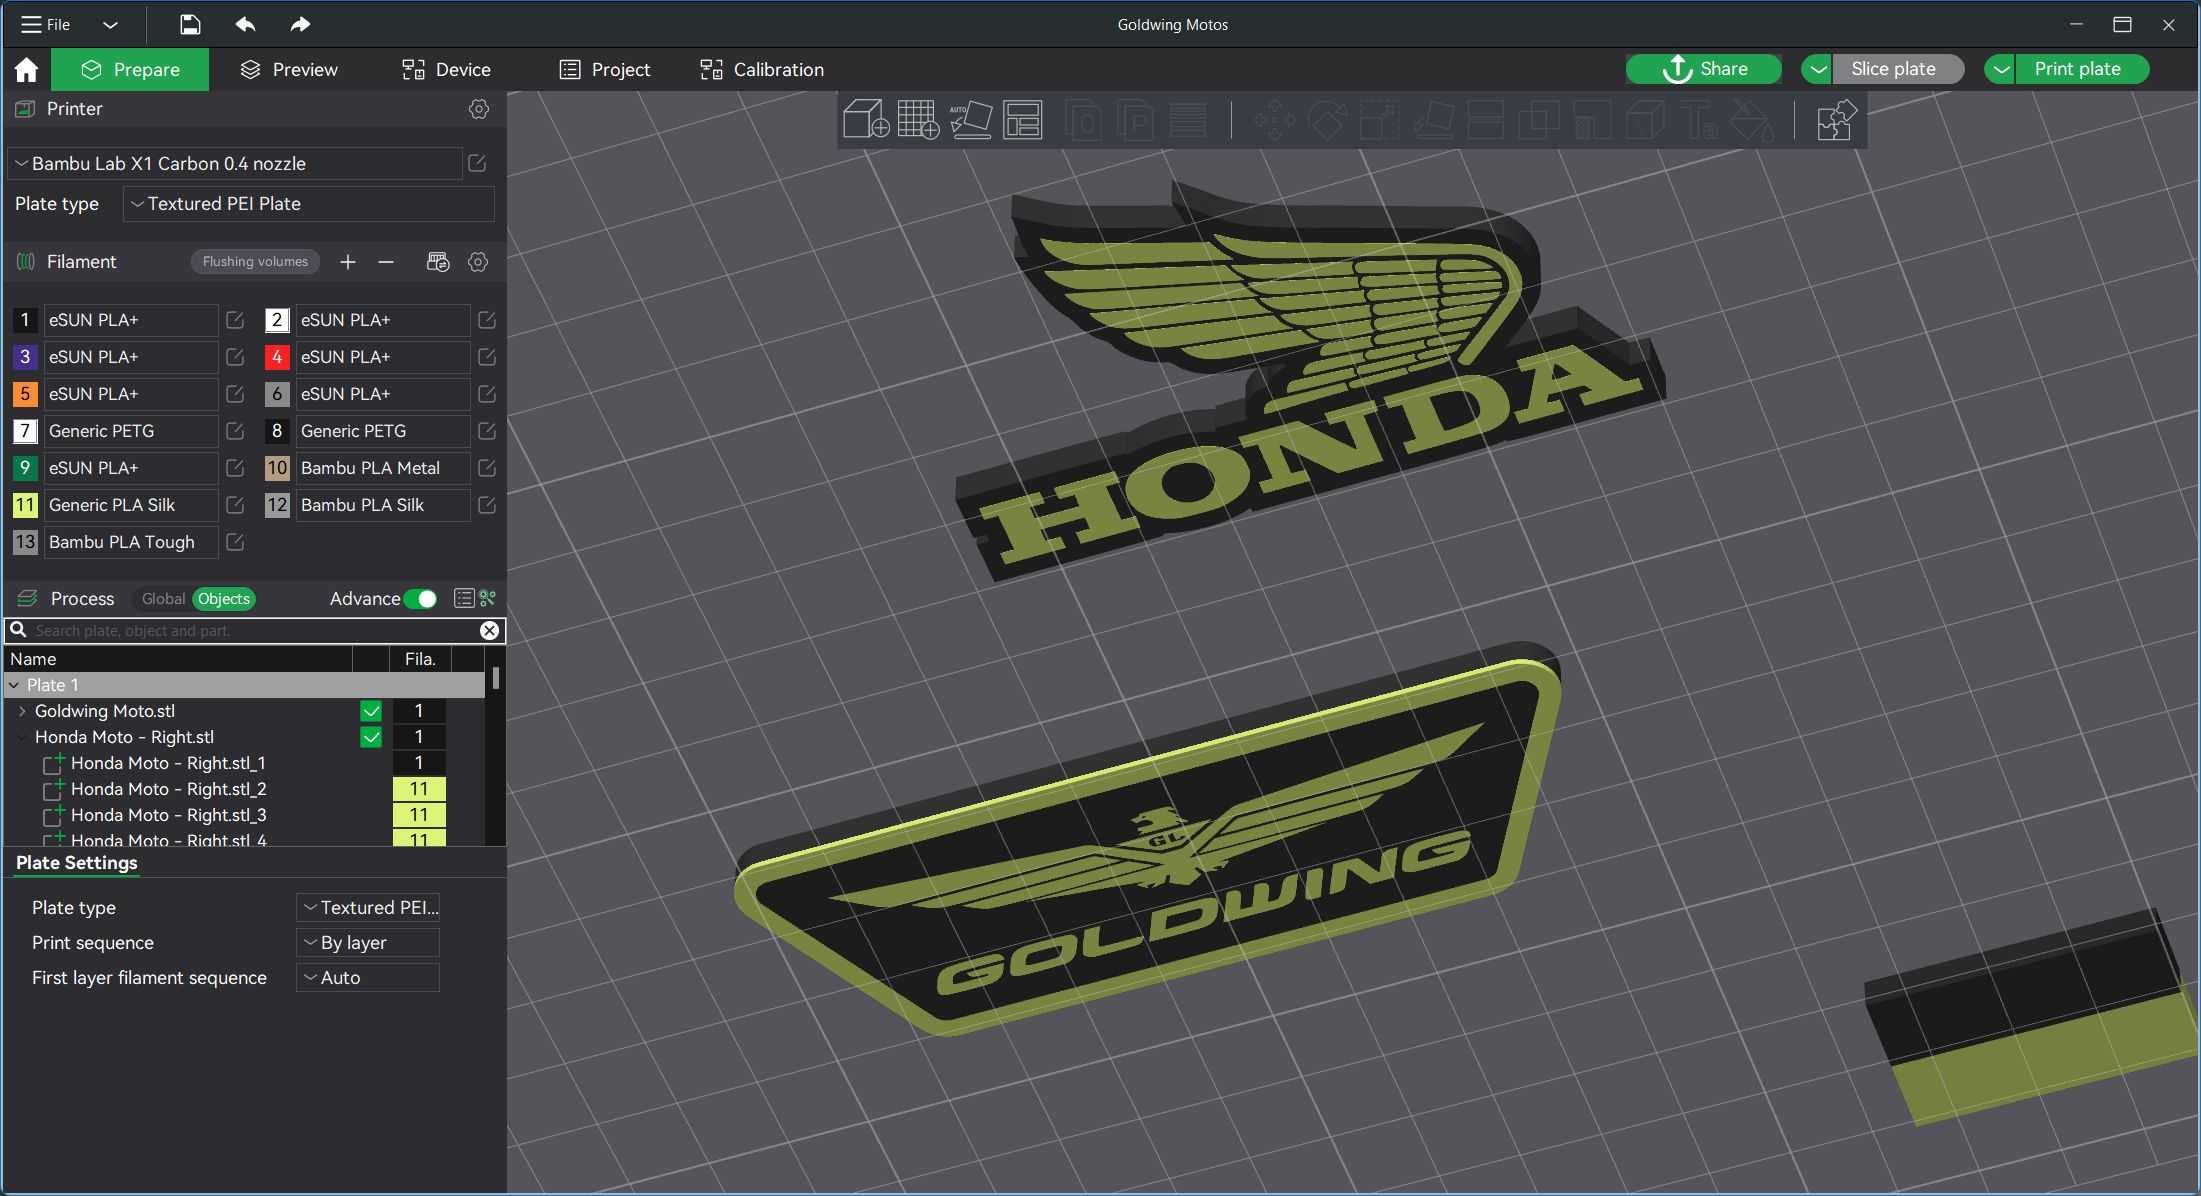Remove a filament with minus icon

(386, 262)
